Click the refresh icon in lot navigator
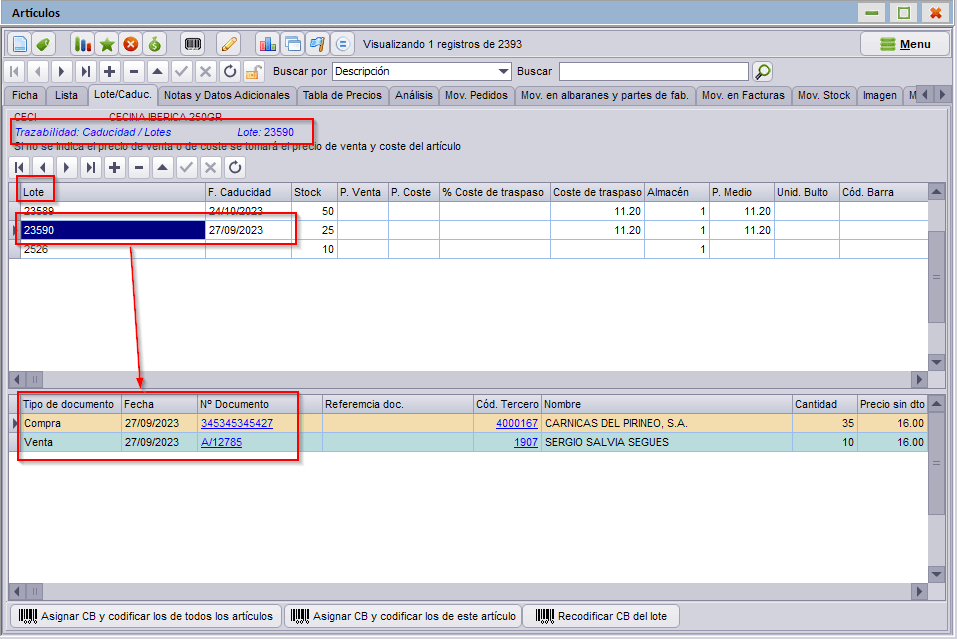This screenshot has width=957, height=639. coord(235,167)
